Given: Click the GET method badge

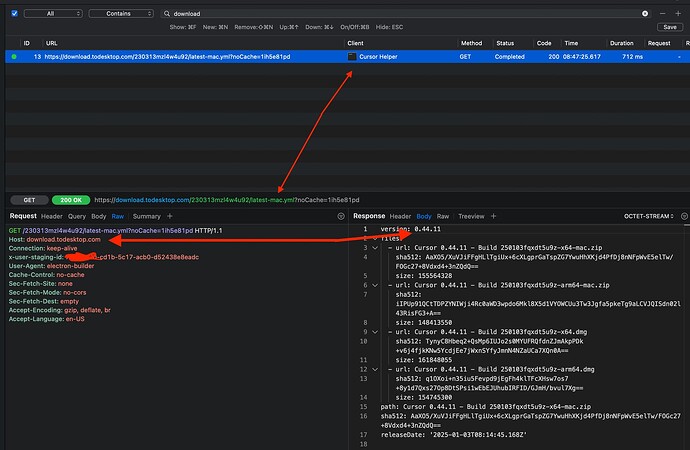Looking at the screenshot, I should tap(29, 200).
